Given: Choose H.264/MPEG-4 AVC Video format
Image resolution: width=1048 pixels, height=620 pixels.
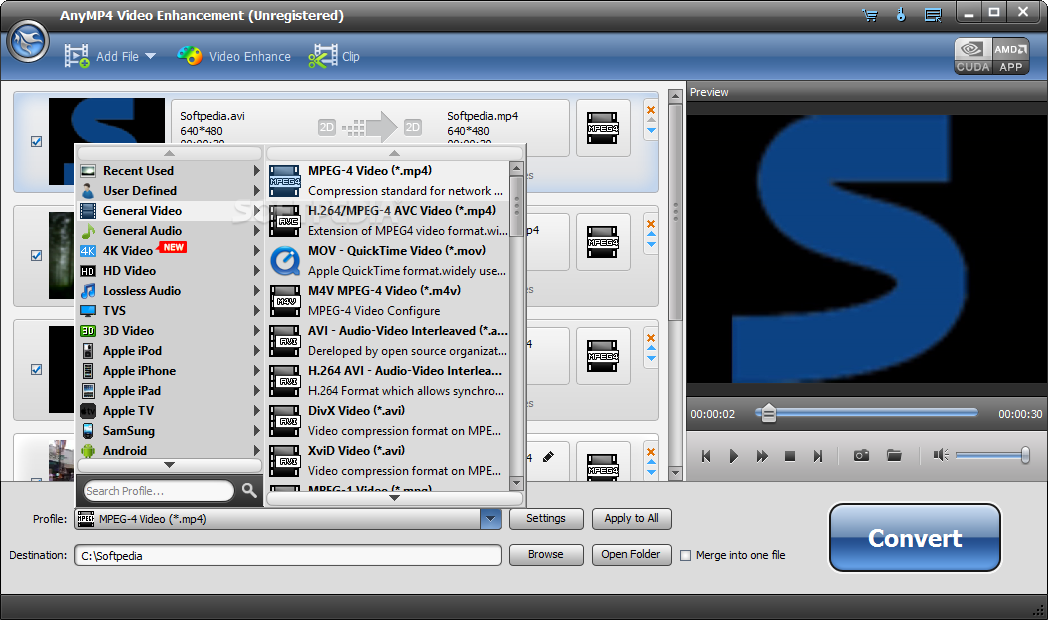Looking at the screenshot, I should [388, 220].
